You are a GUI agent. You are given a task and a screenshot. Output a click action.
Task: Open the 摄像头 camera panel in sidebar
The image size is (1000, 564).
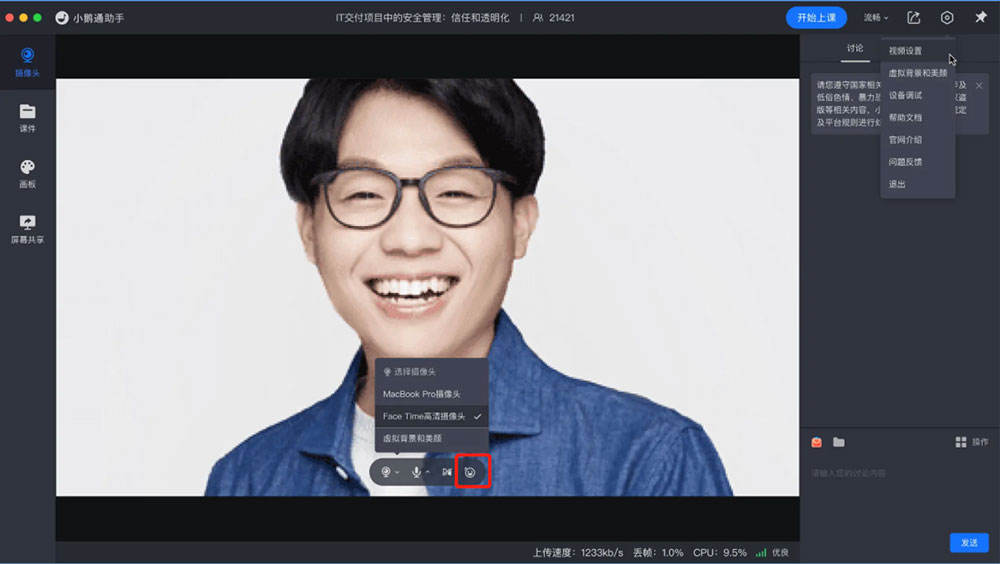(28, 62)
